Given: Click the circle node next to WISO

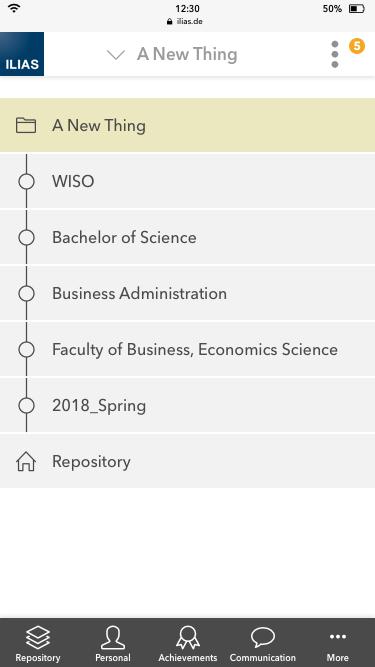Looking at the screenshot, I should 26,182.
